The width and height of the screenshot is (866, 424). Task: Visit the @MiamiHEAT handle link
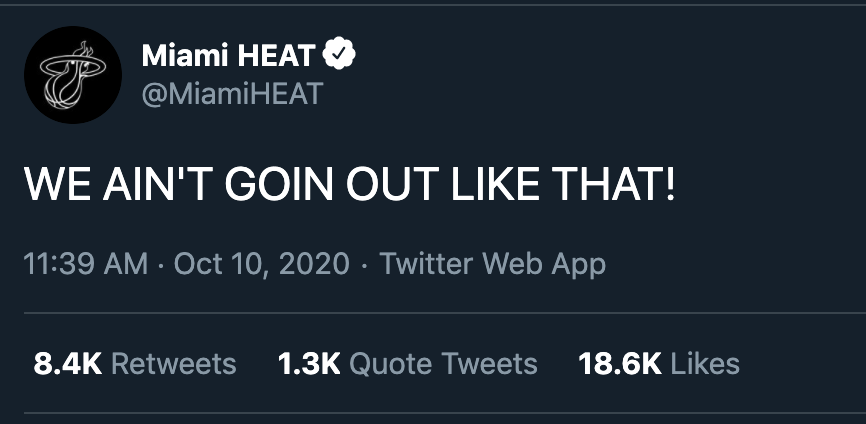pyautogui.click(x=232, y=94)
